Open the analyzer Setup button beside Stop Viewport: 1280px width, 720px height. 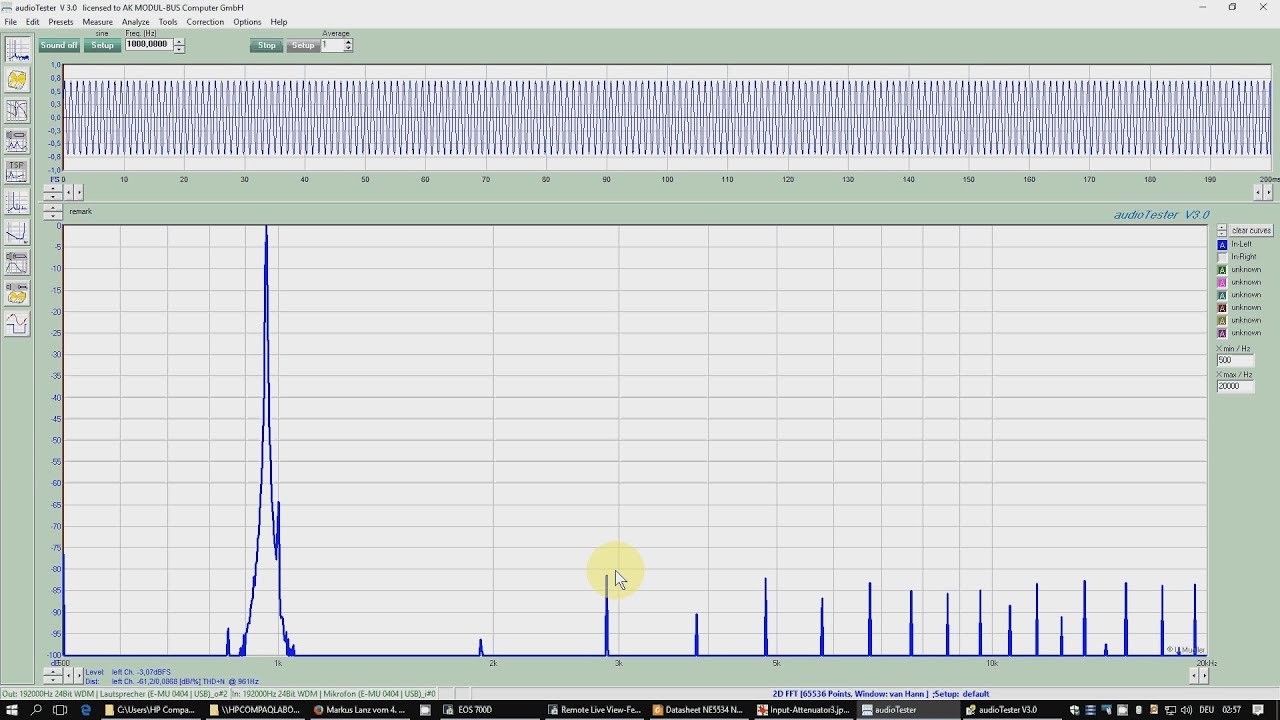coord(303,45)
